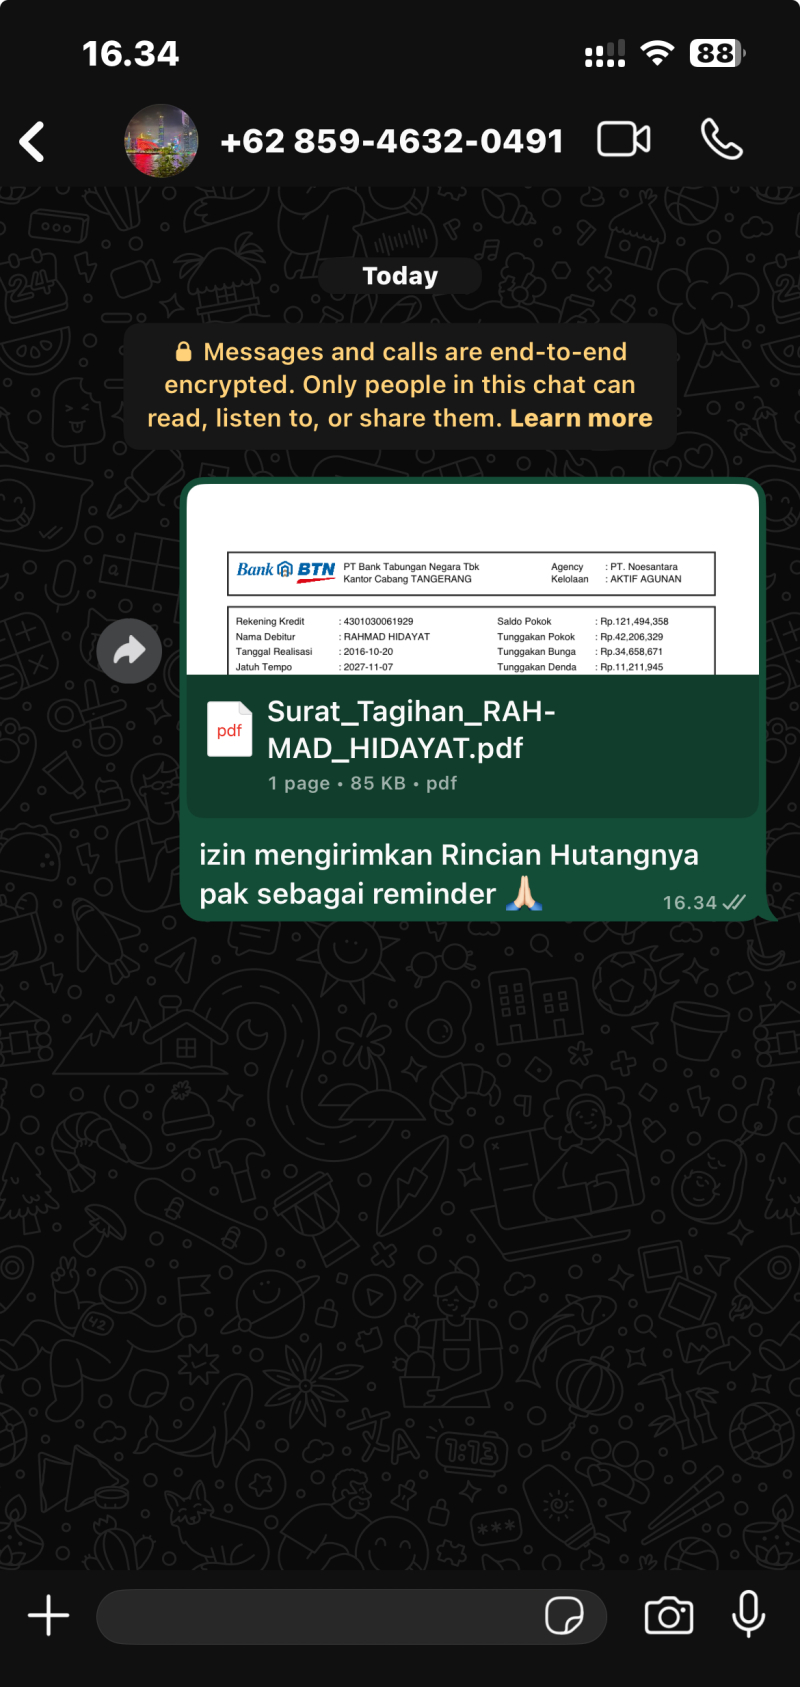Screen dimensions: 800x1687
Task: Open the Surat_Tagihan_RAHMAD_HIDAYAT.pdf file name
Action: (x=410, y=729)
